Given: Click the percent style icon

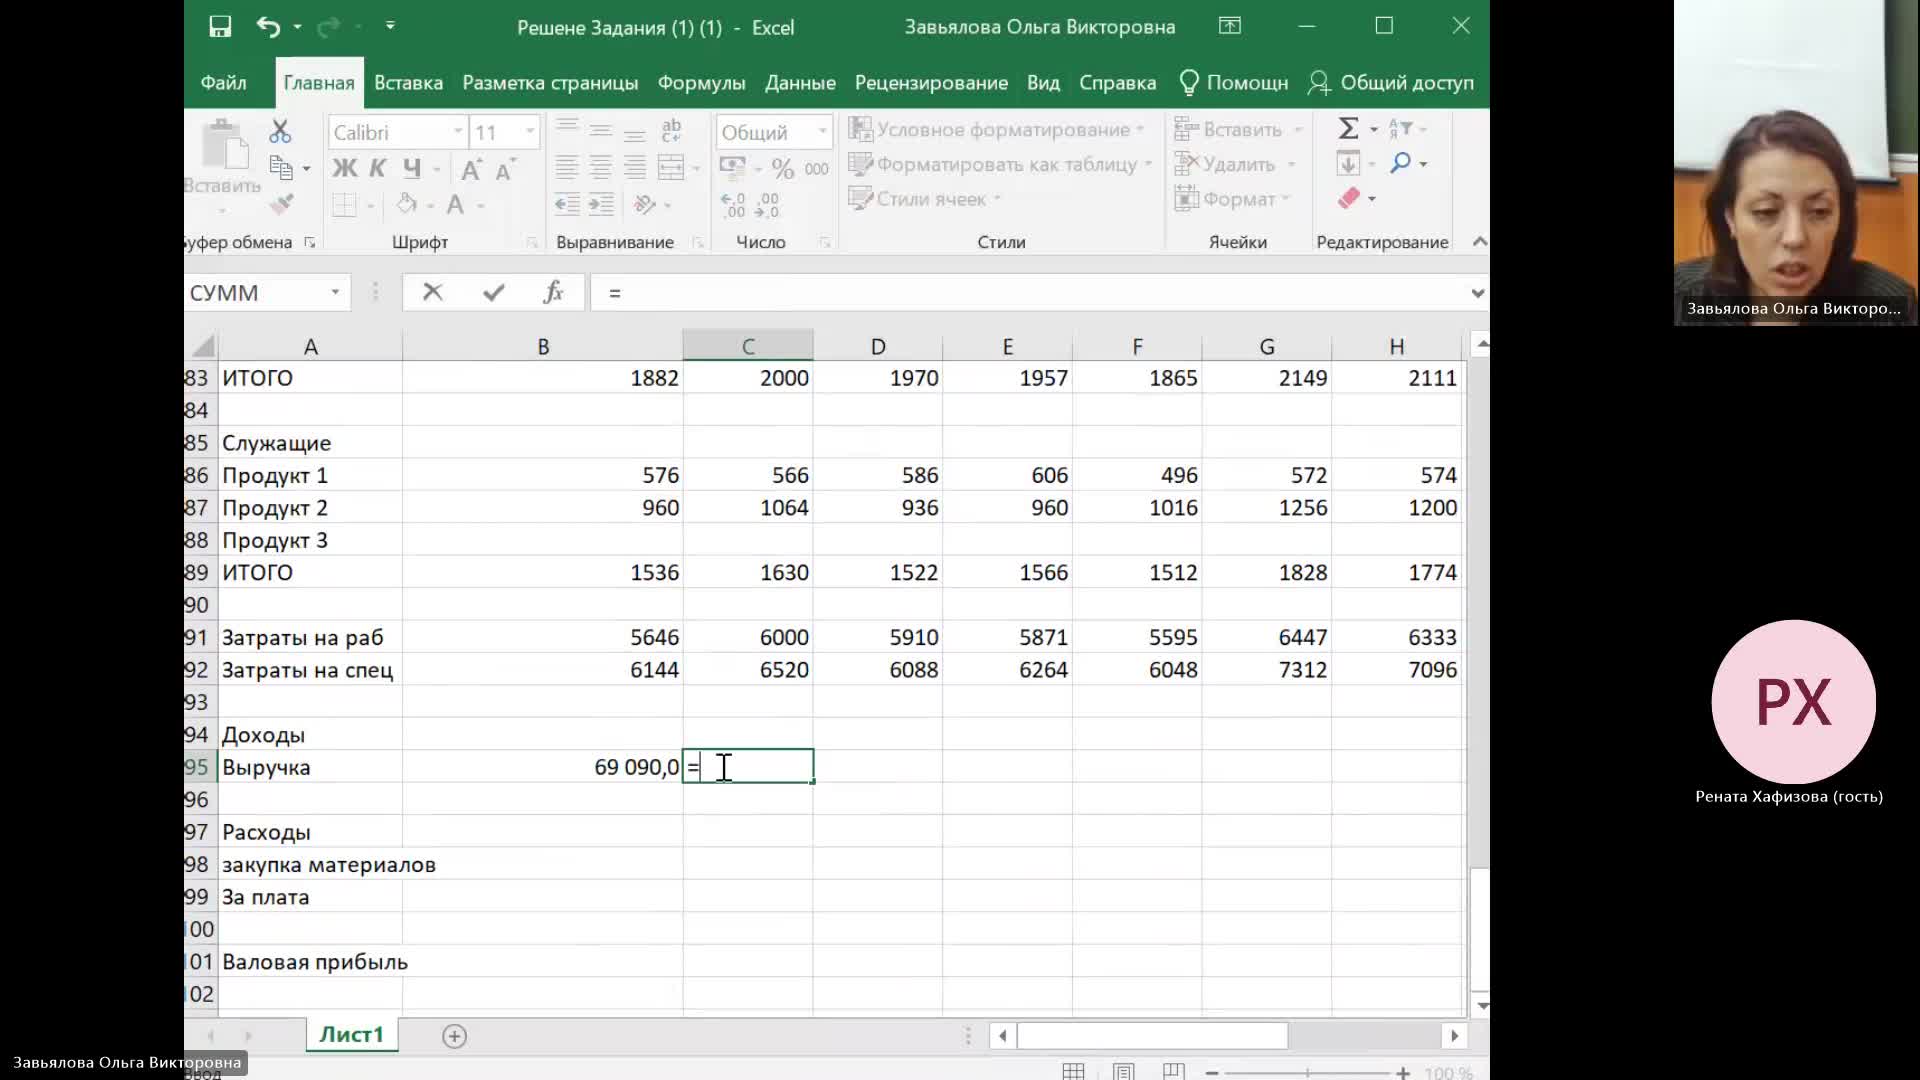Looking at the screenshot, I should pos(782,168).
